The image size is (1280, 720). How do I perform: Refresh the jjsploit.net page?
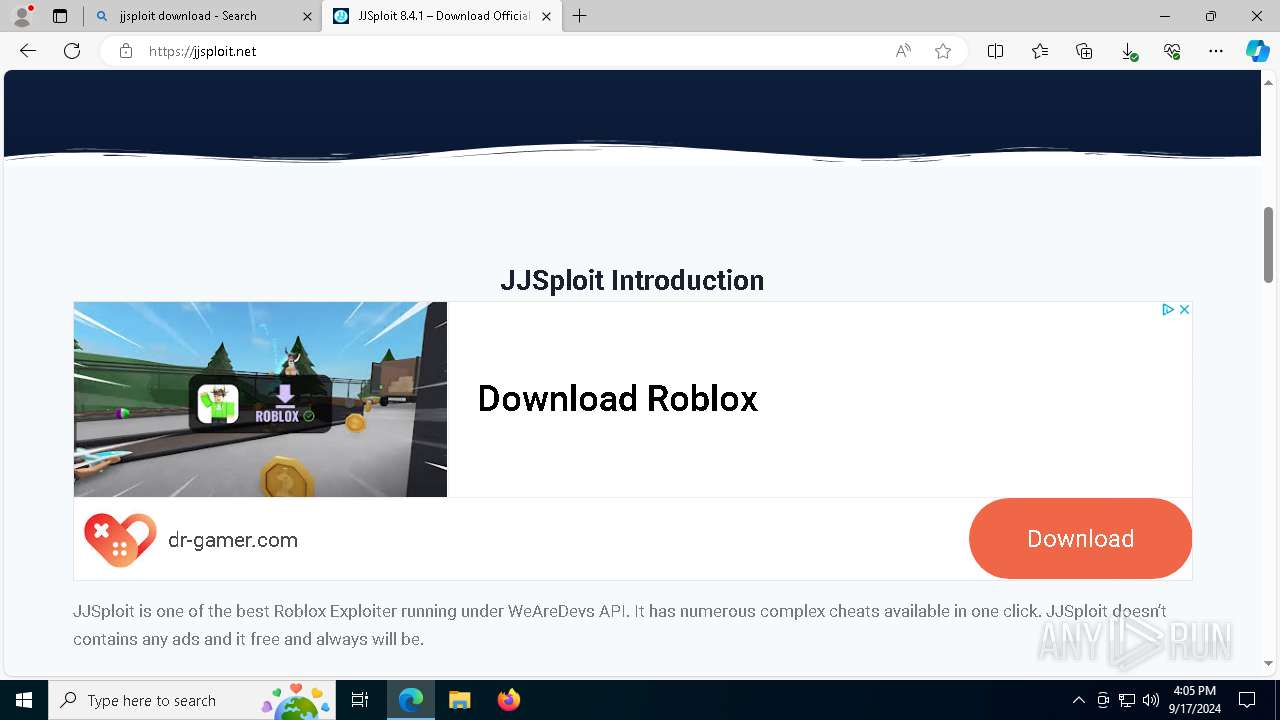(72, 51)
